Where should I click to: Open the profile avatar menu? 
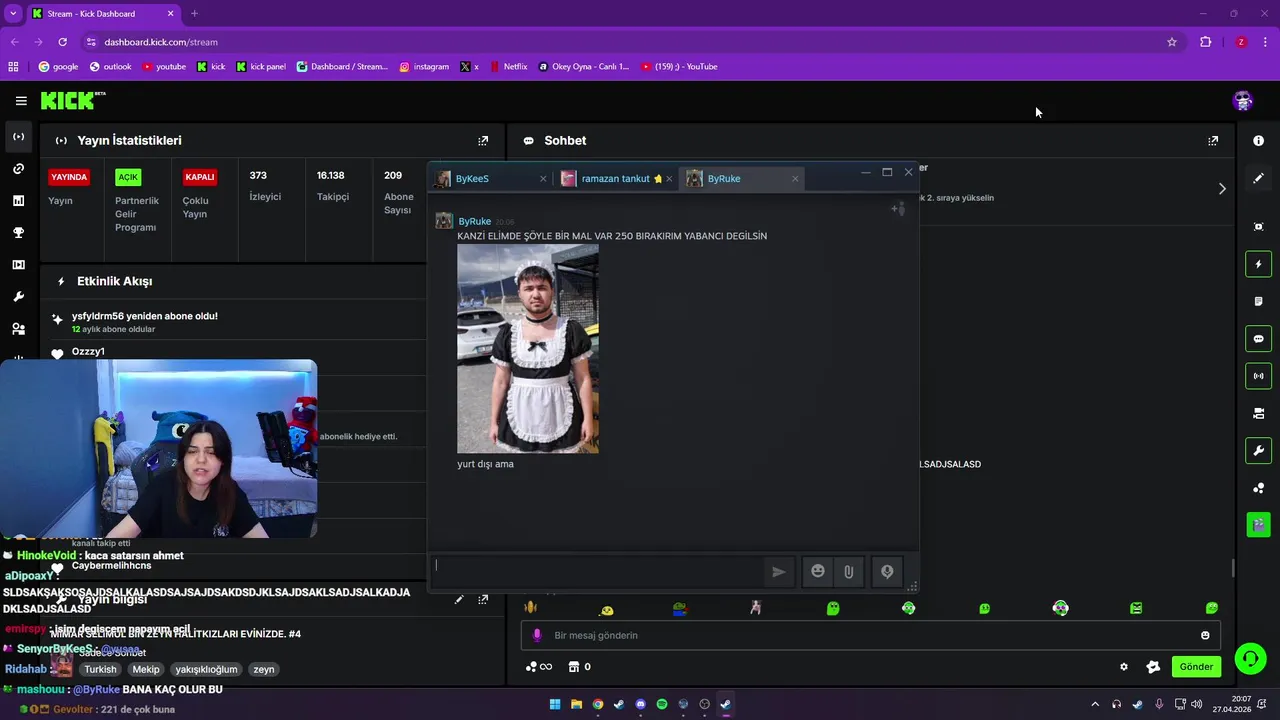tap(1243, 100)
